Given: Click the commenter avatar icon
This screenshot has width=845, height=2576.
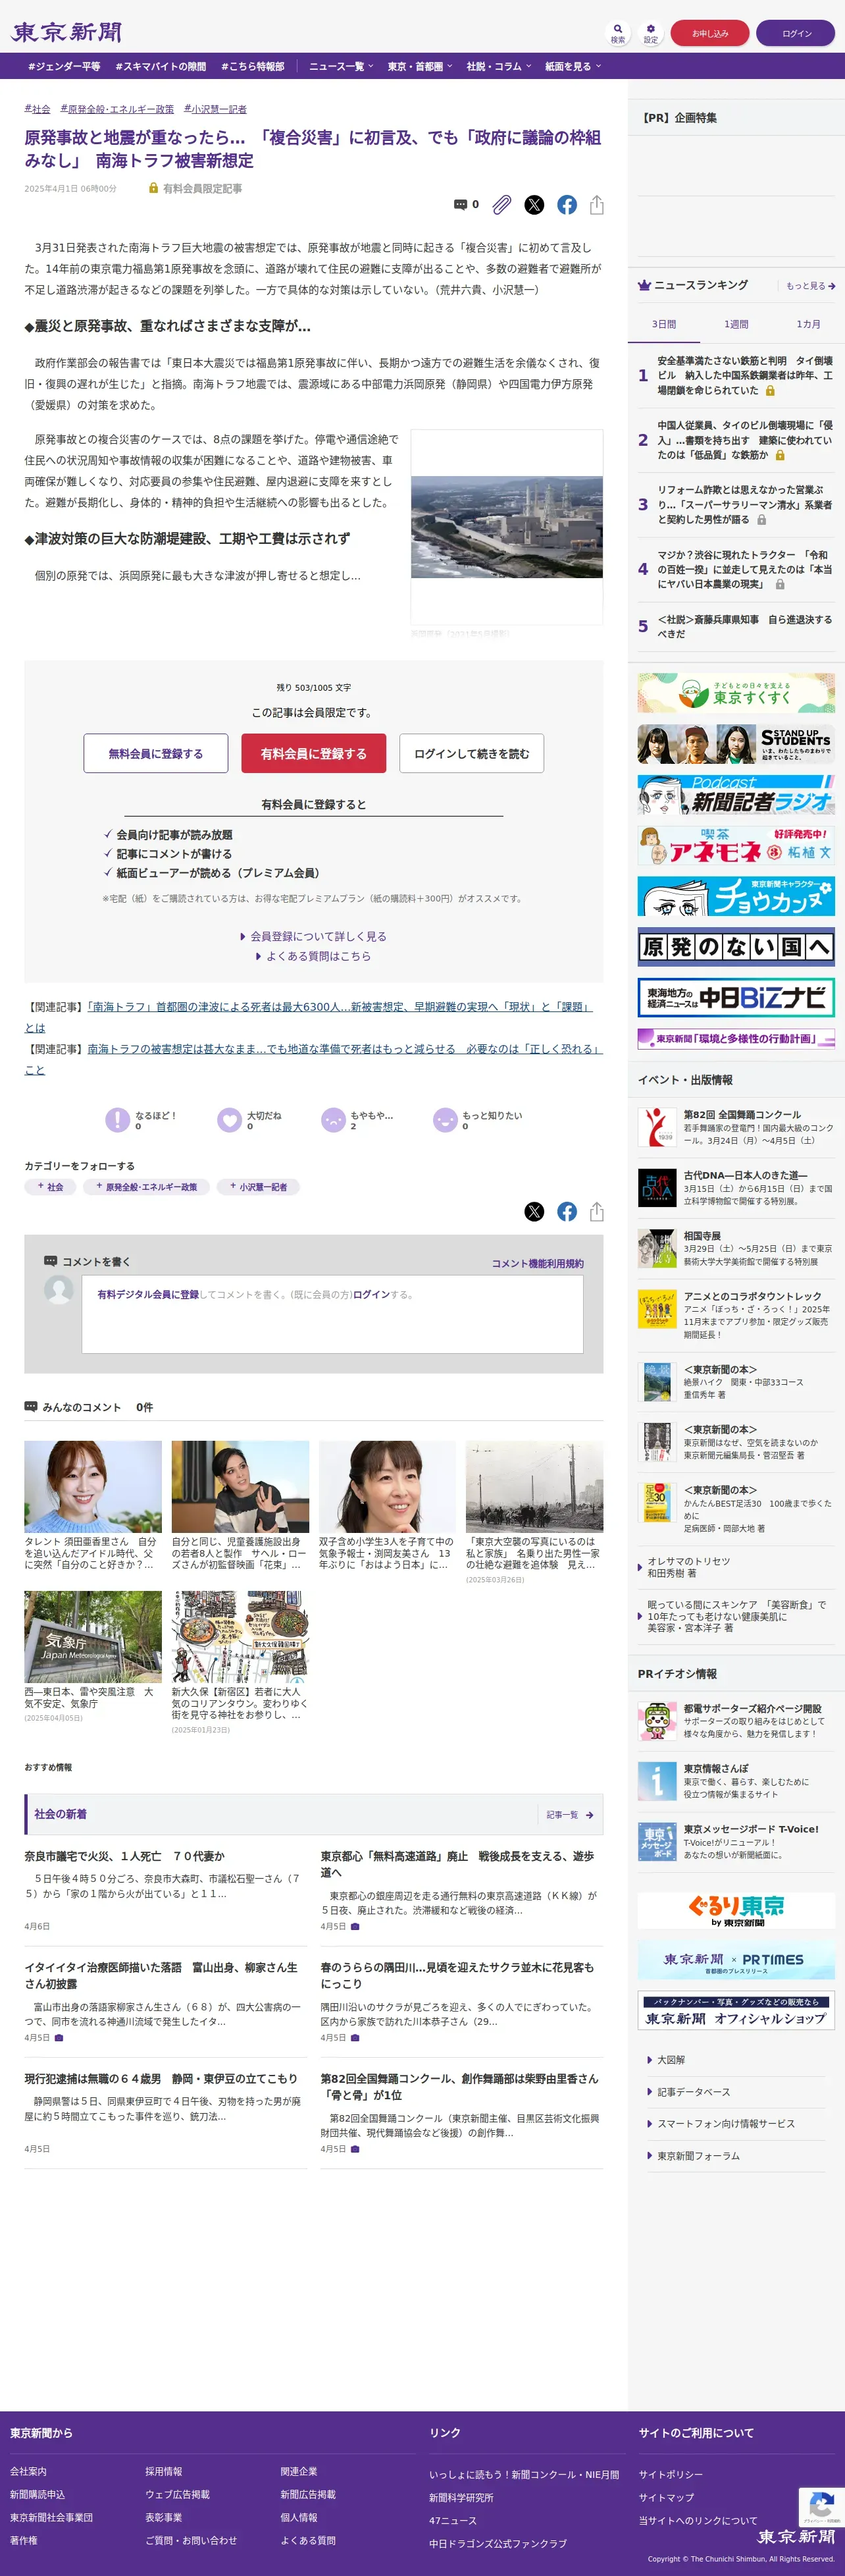Looking at the screenshot, I should coord(59,1289).
